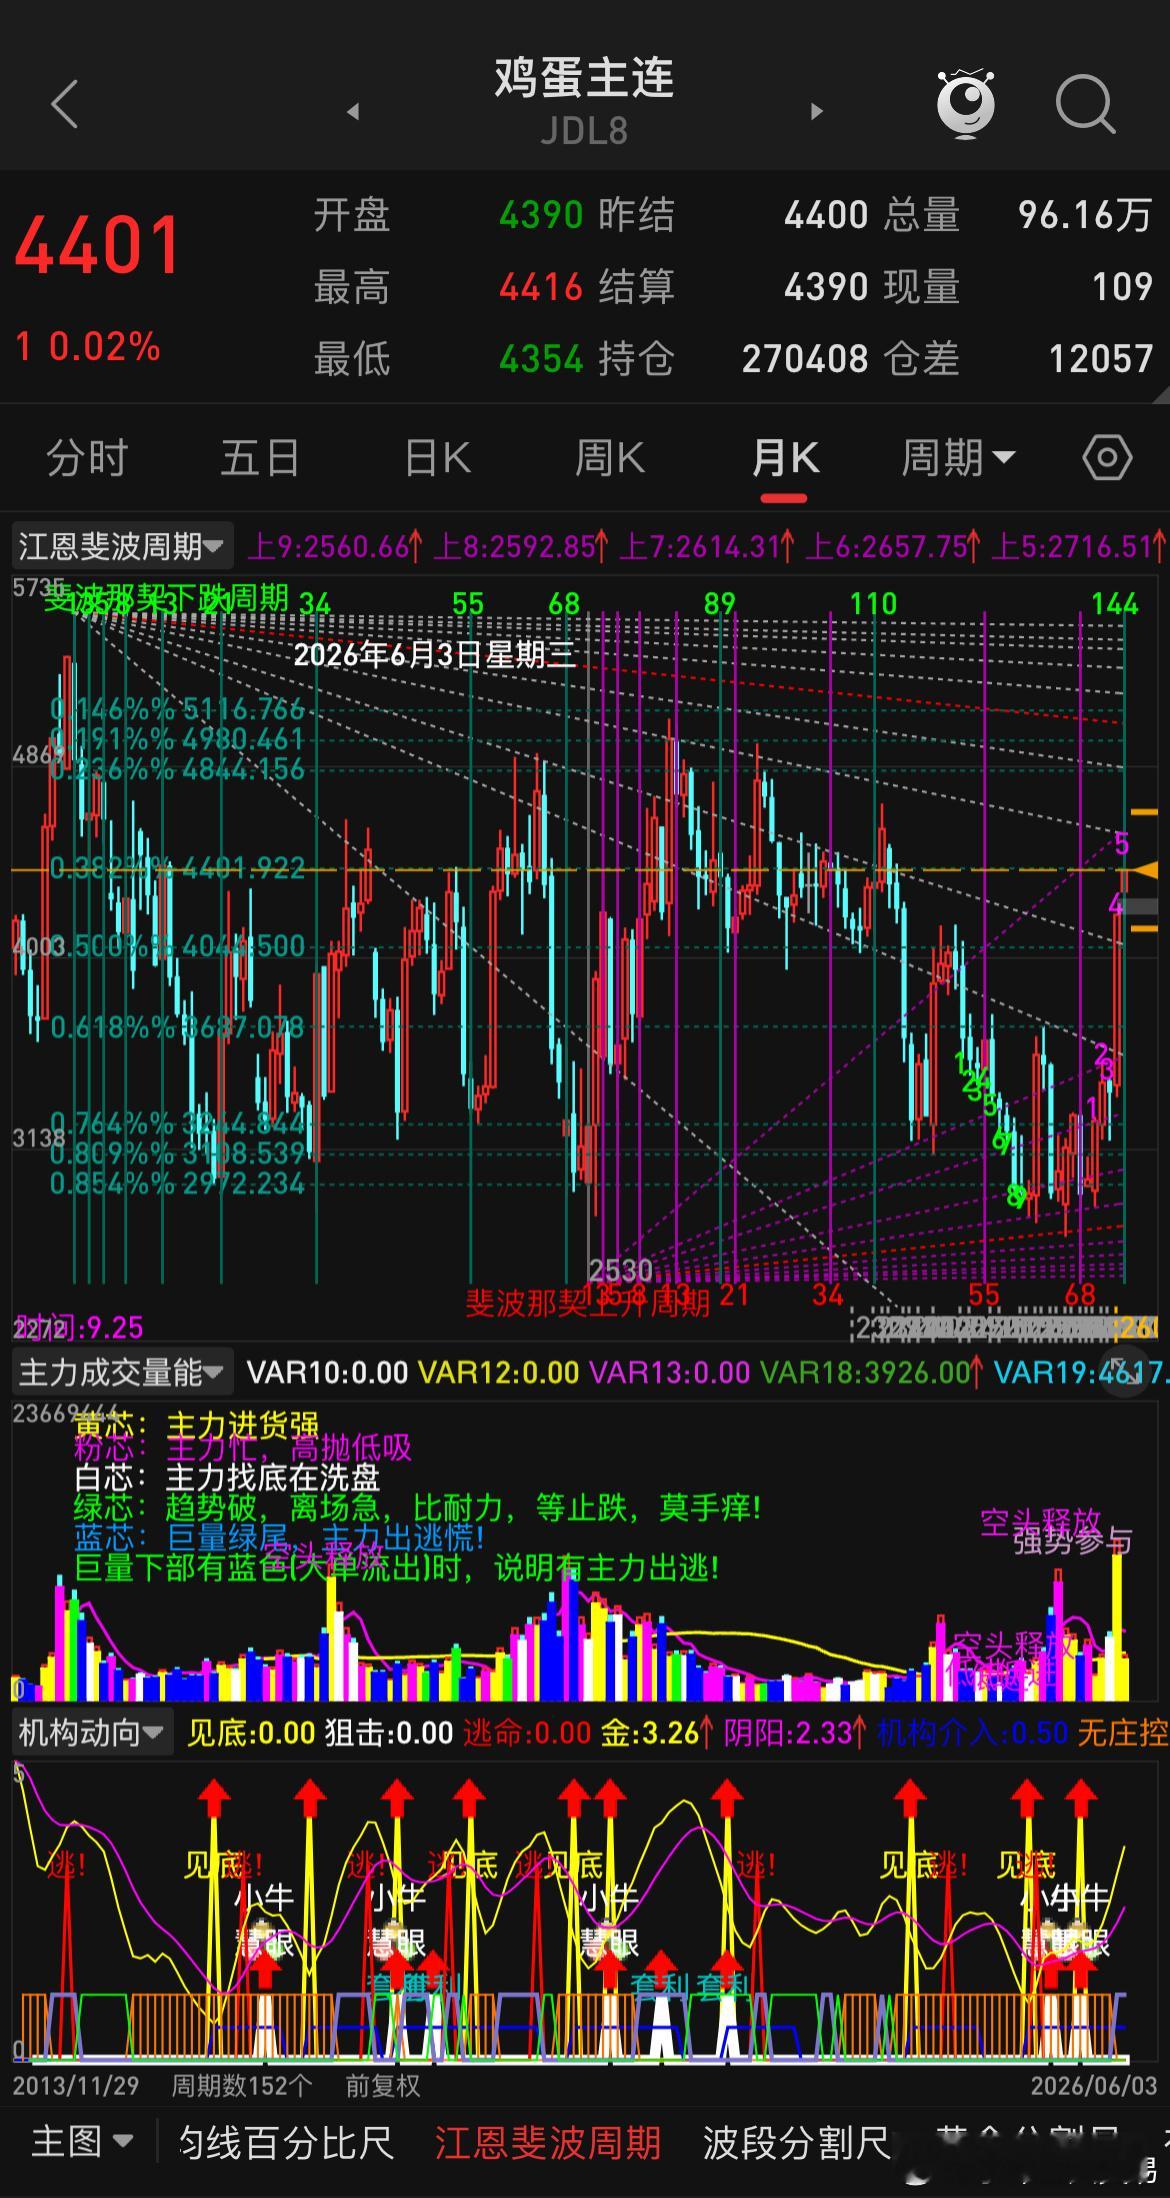
Task: Open chart settings hexagon icon
Action: pyautogui.click(x=1107, y=459)
